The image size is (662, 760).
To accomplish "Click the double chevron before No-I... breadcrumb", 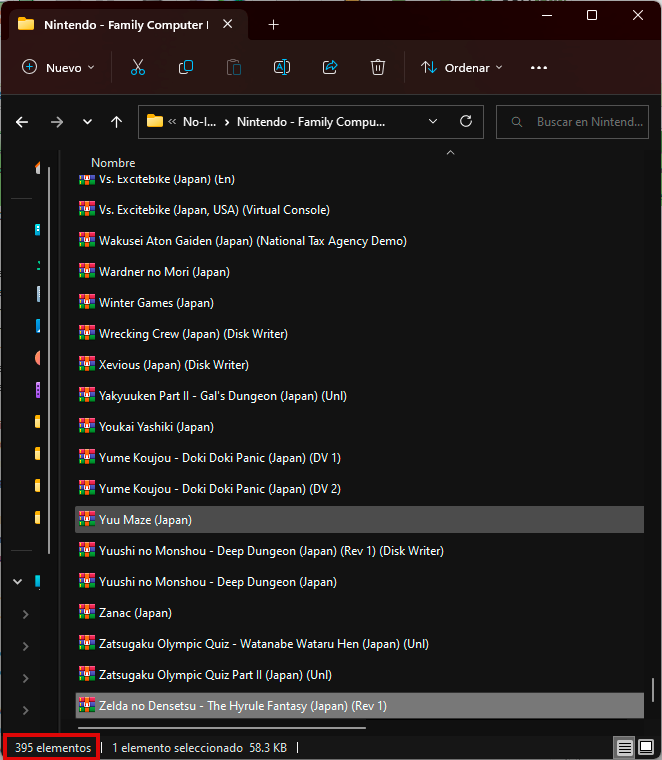I will coord(172,122).
